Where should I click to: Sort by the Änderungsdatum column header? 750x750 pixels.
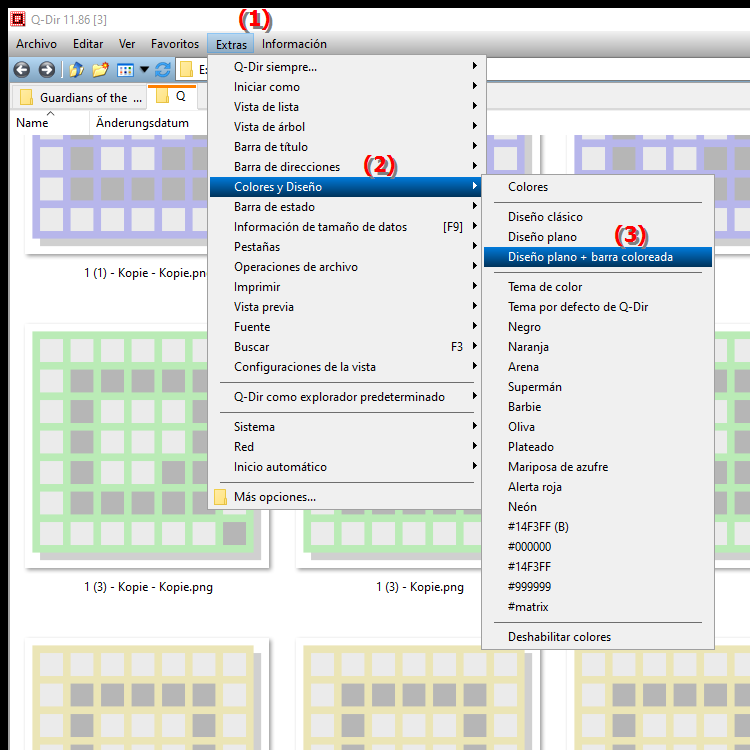142,123
